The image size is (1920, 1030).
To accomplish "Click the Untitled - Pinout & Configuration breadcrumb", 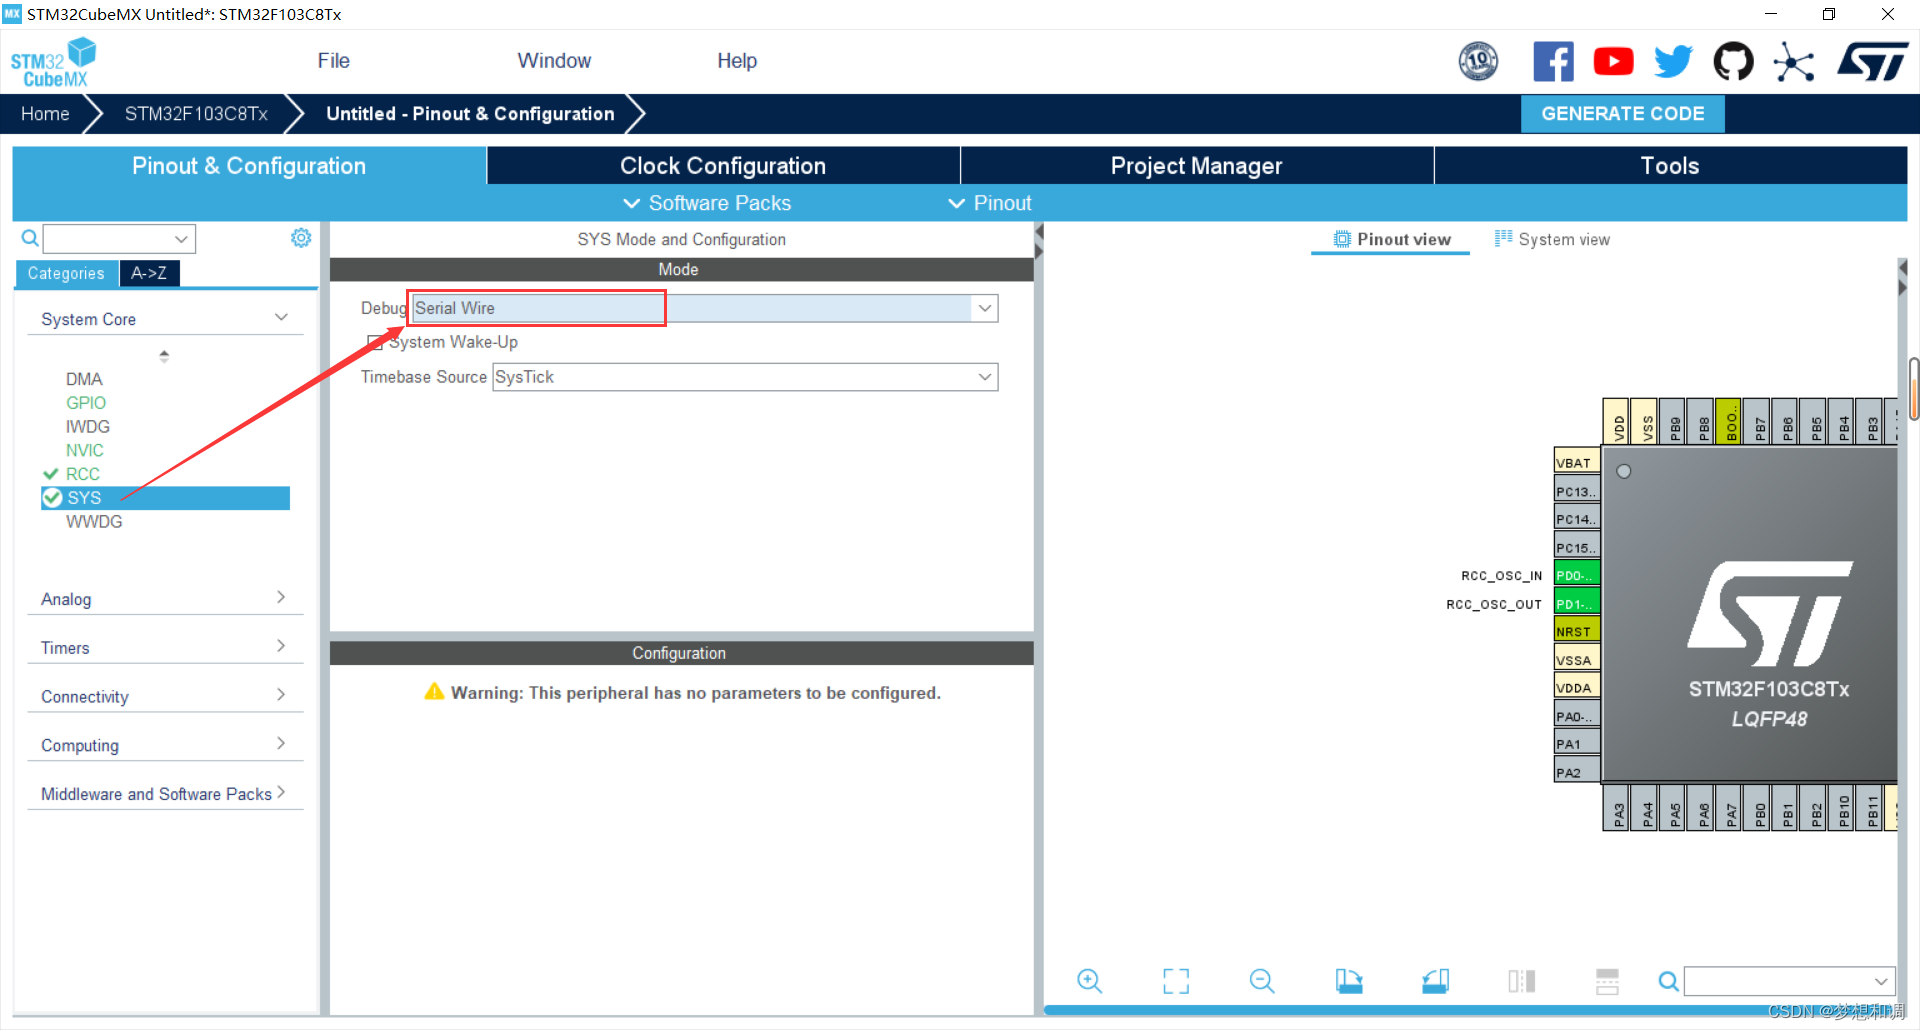I will [x=470, y=114].
